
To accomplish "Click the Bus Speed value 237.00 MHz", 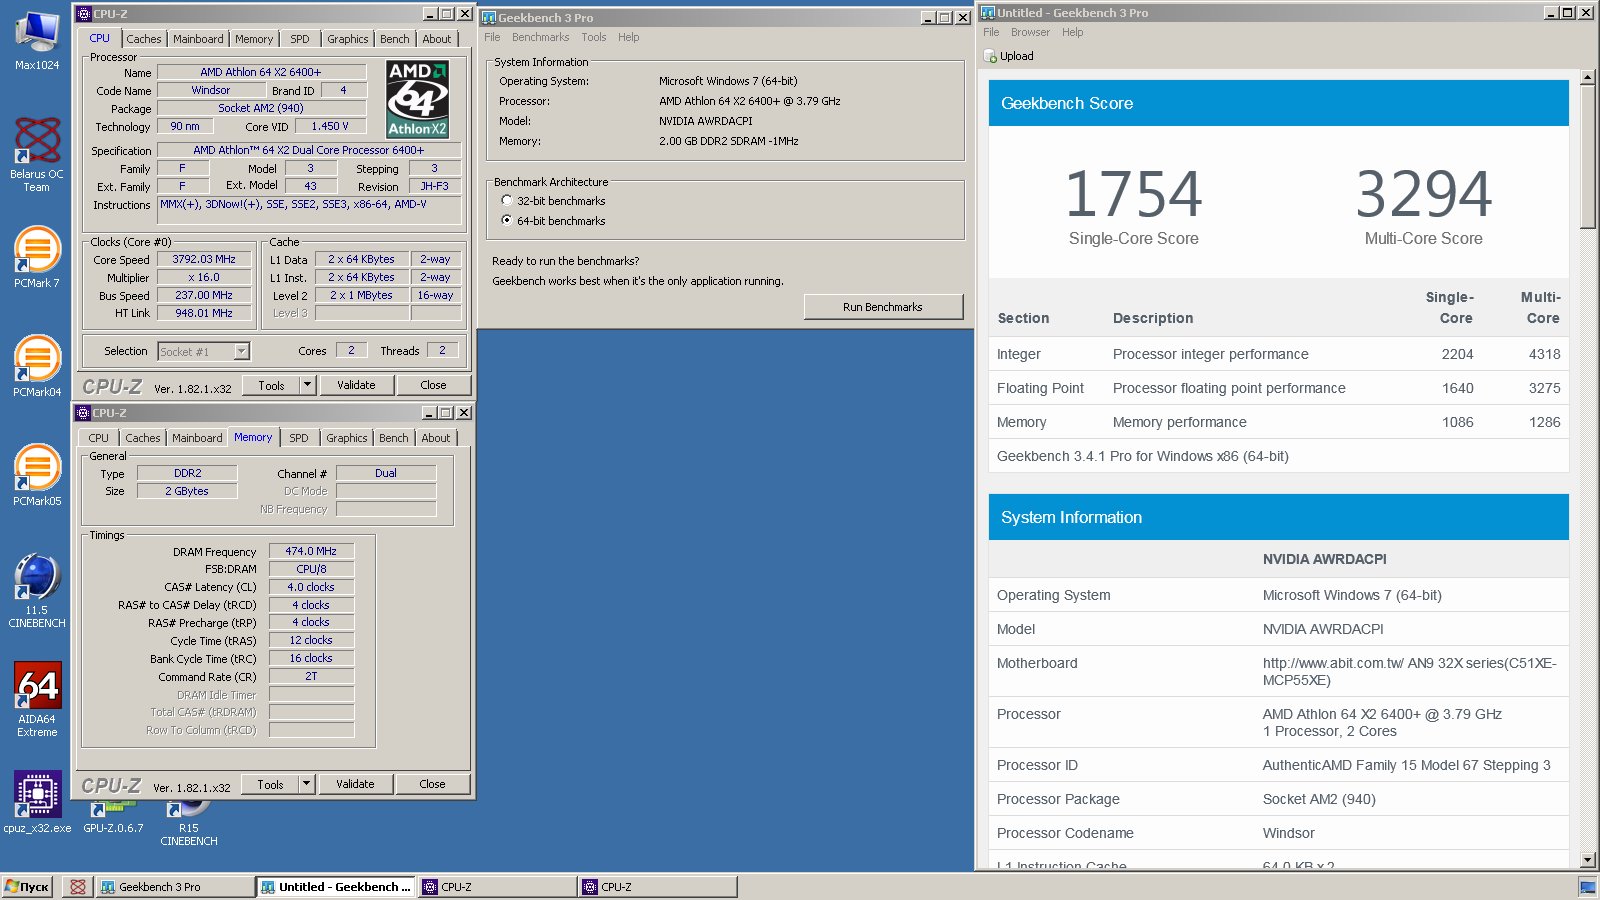I will point(204,295).
